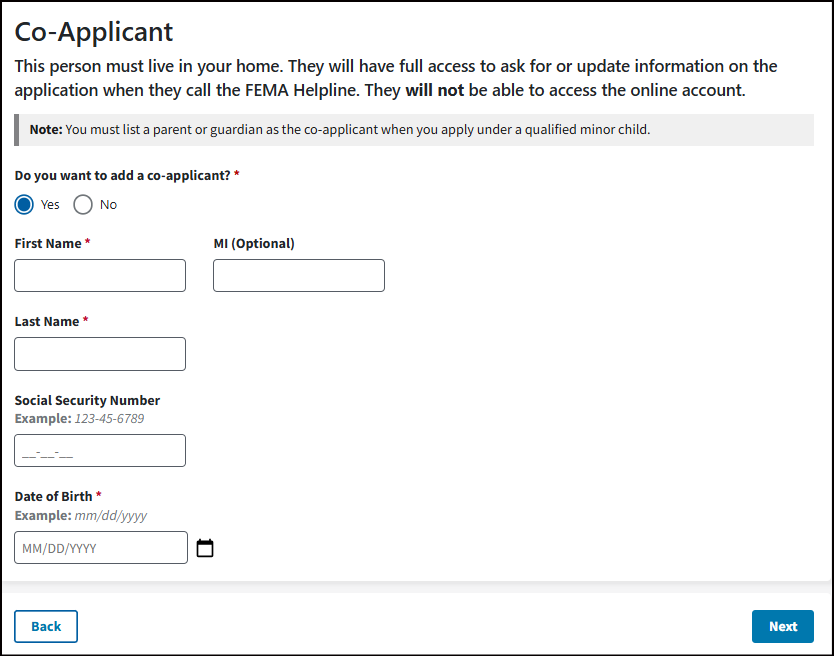
Task: Open the Date of Birth calendar picker
Action: click(x=205, y=548)
